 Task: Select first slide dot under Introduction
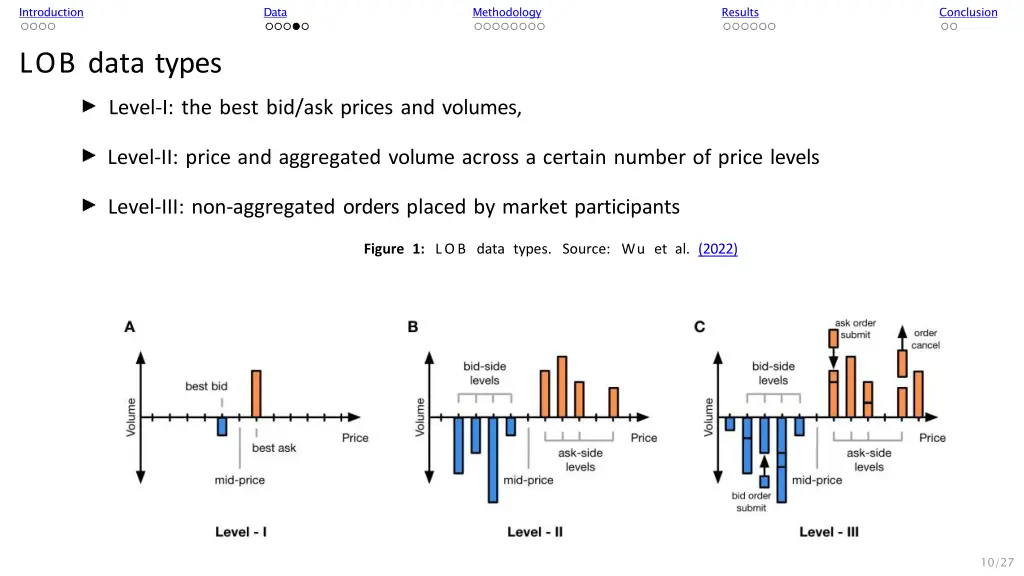click(25, 27)
